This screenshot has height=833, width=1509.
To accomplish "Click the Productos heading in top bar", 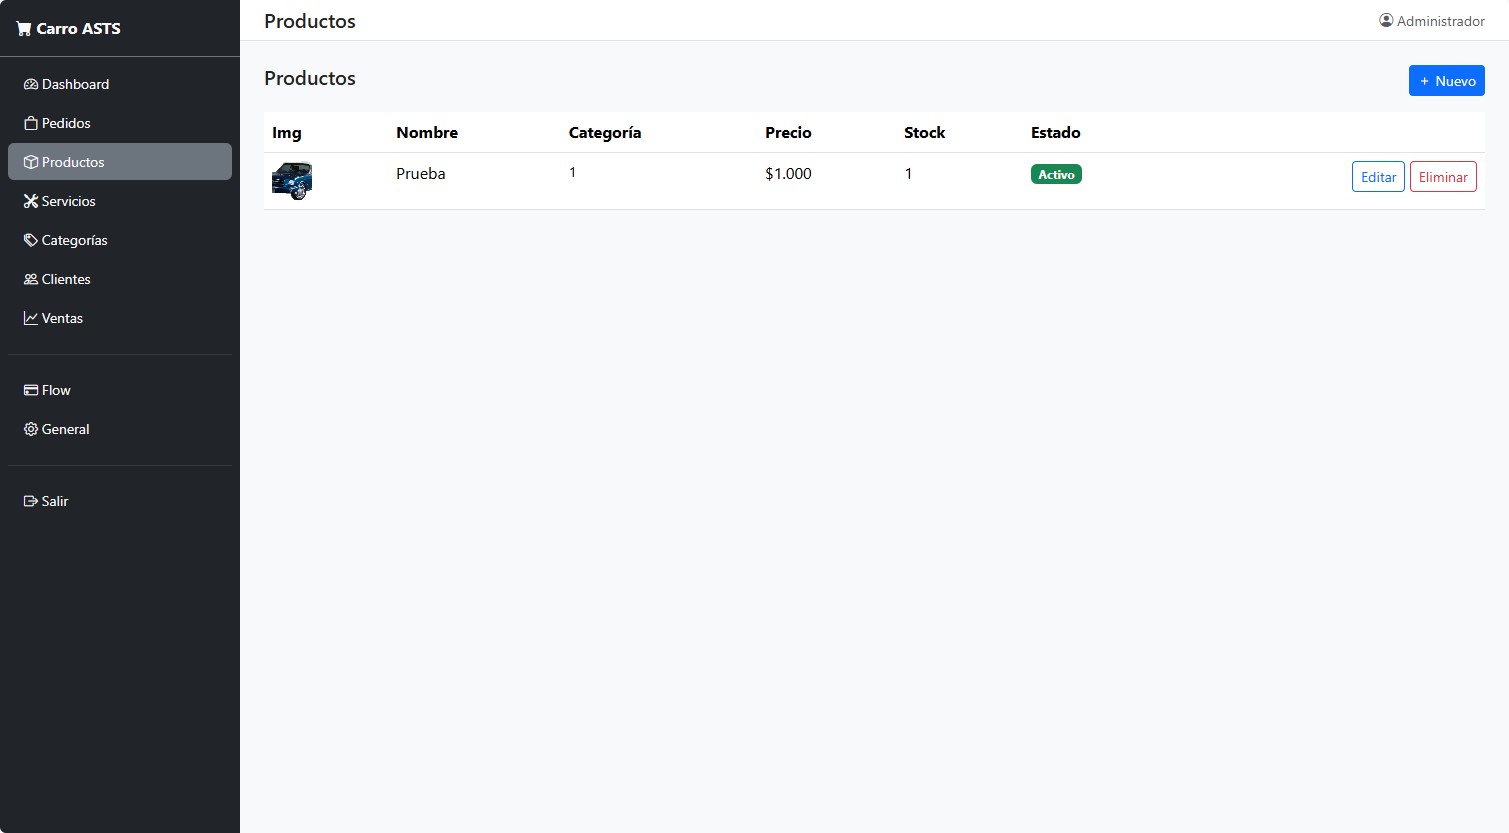I will 310,21.
